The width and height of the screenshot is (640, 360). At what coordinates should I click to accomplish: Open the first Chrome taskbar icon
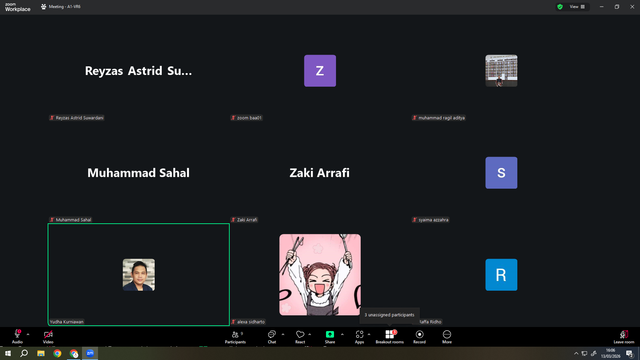(x=57, y=353)
